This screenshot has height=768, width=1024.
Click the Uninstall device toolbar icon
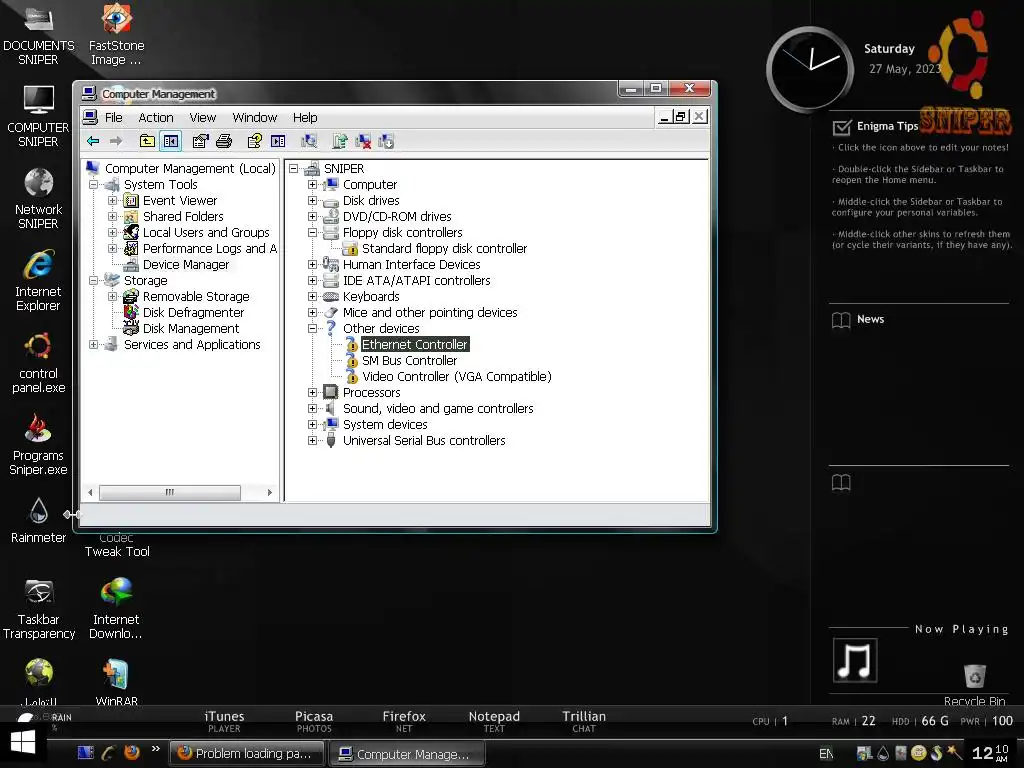363,140
